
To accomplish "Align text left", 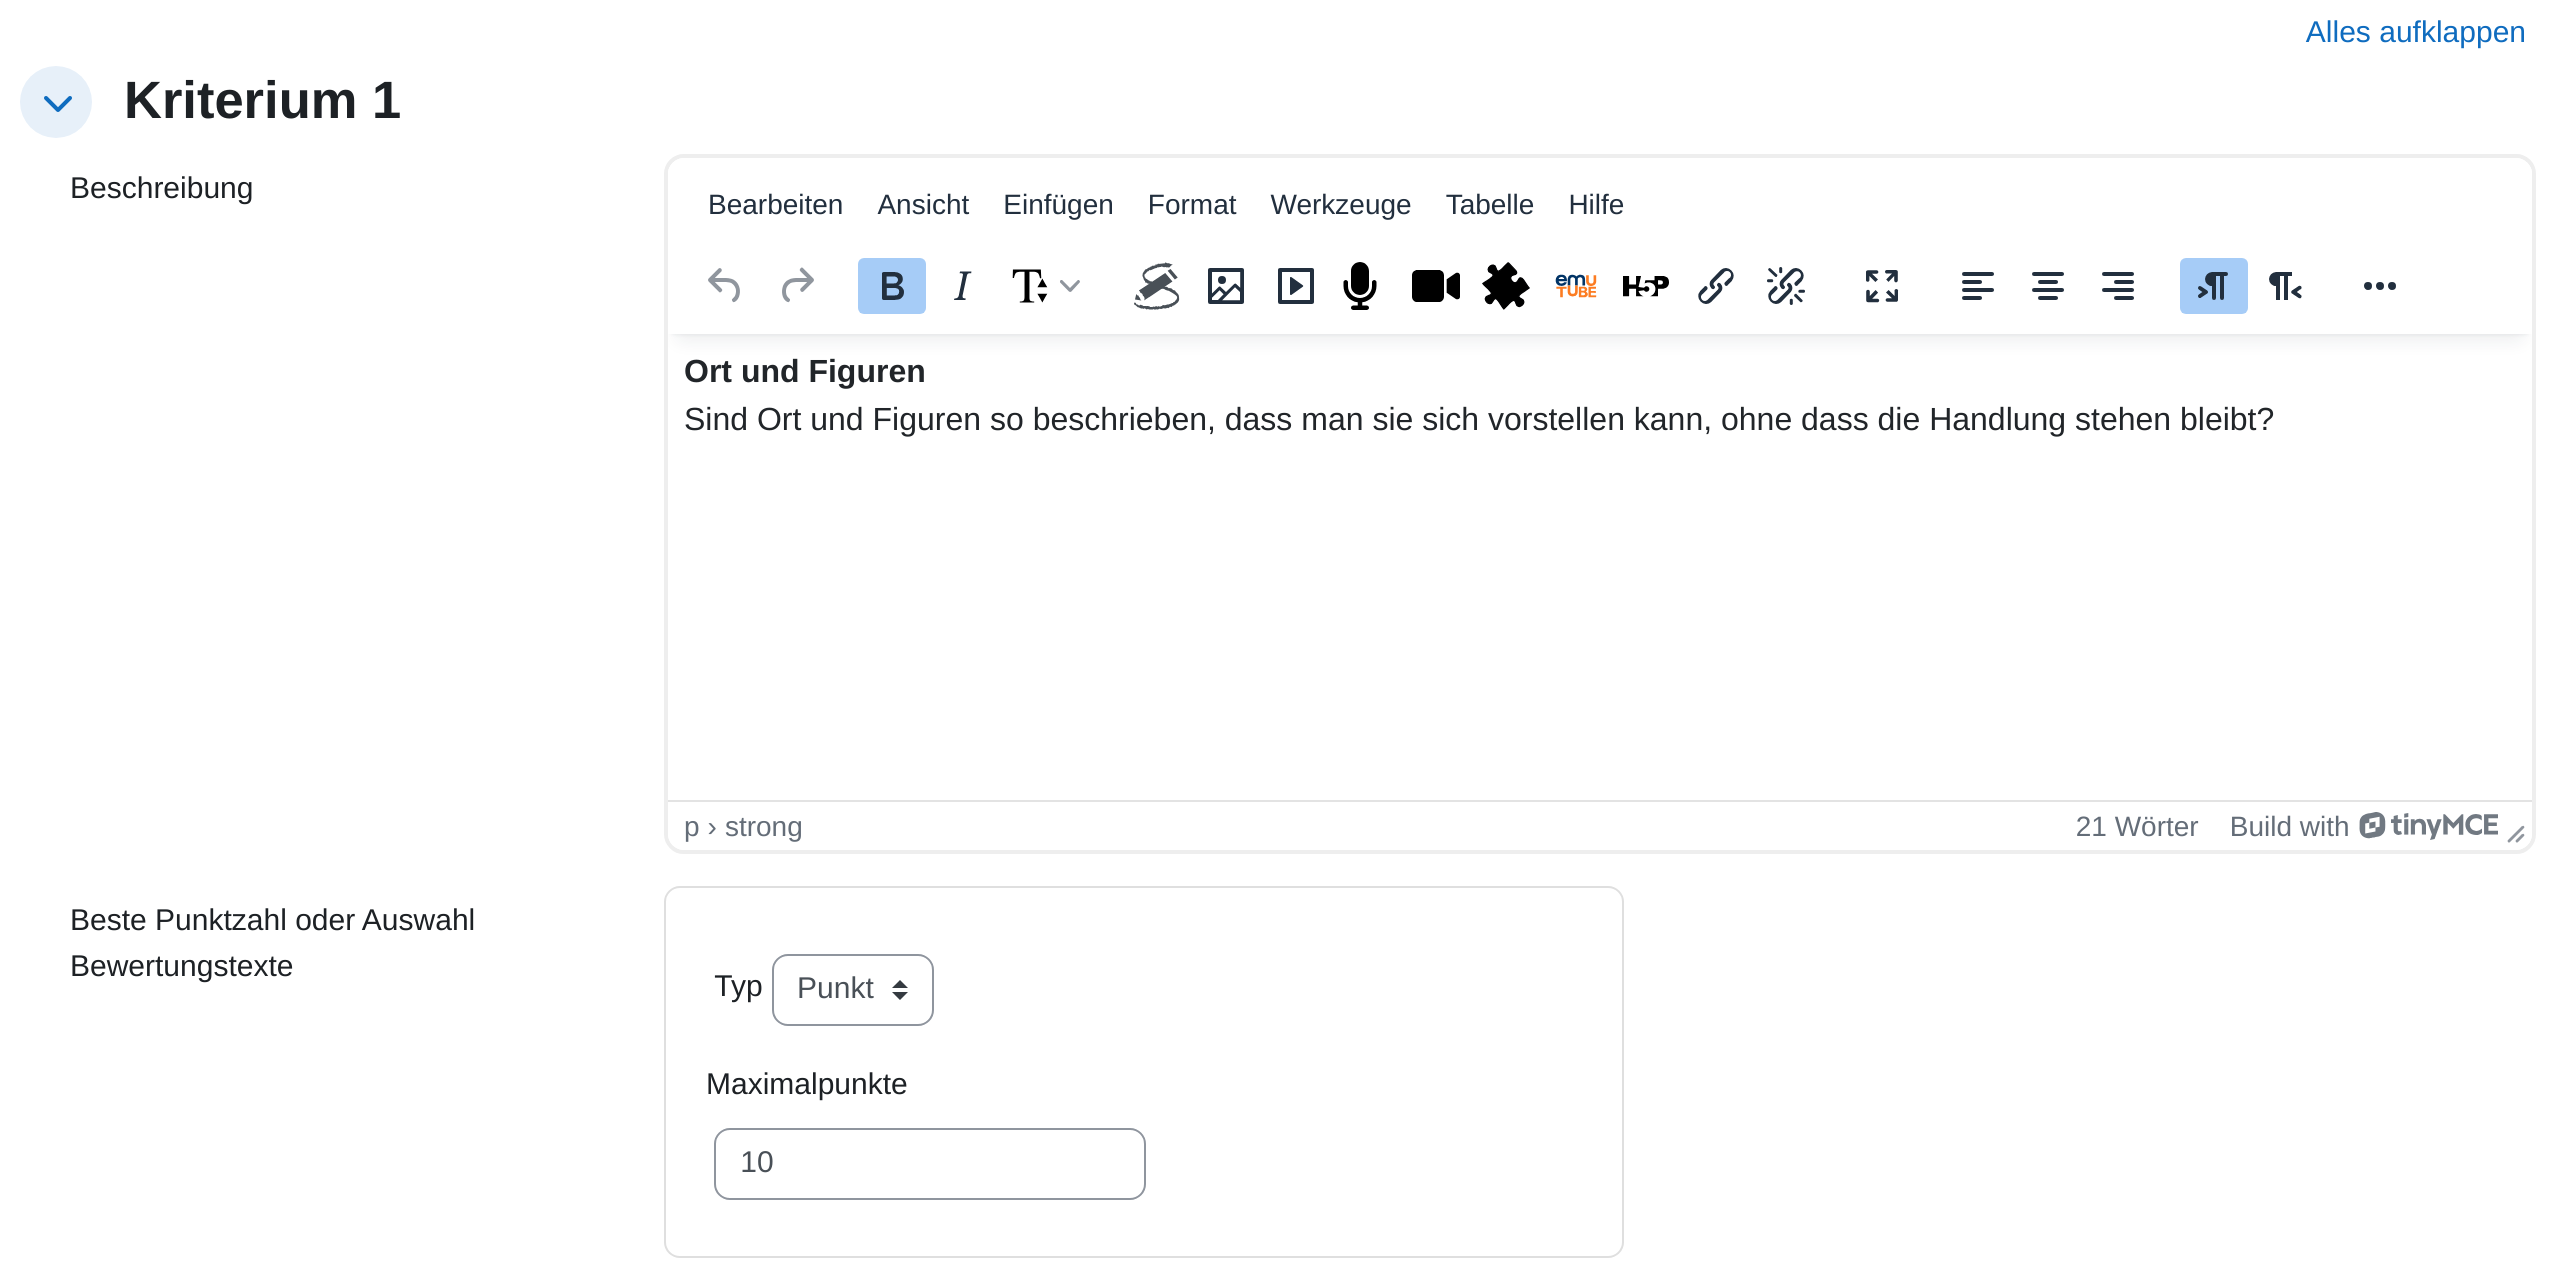I will pos(1977,286).
